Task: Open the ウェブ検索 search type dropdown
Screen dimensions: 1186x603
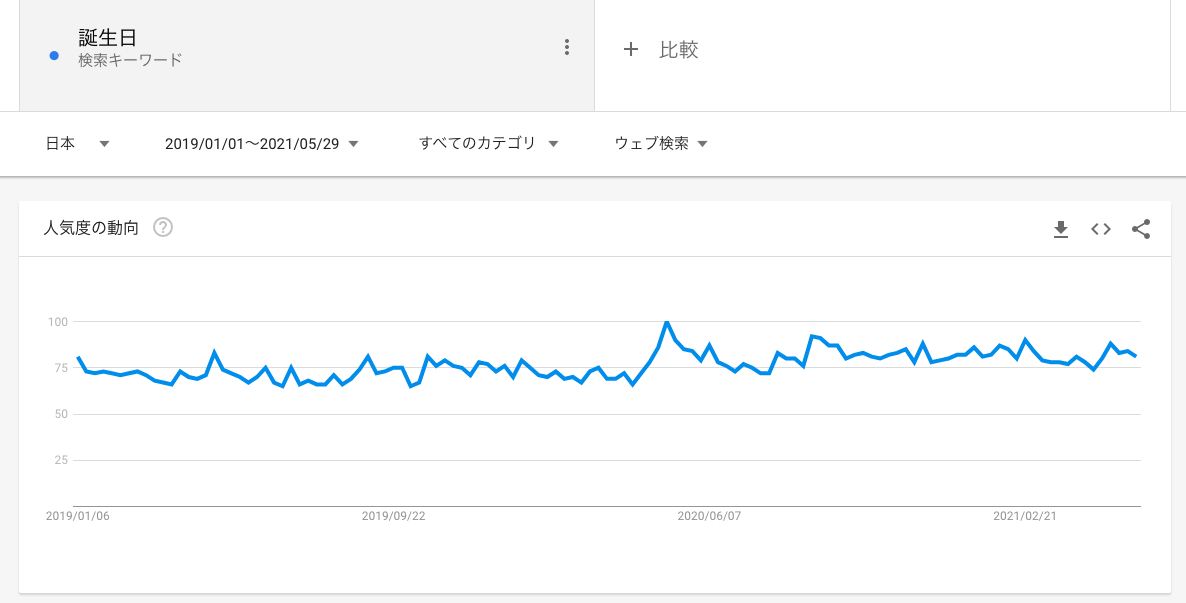Action: coord(661,144)
